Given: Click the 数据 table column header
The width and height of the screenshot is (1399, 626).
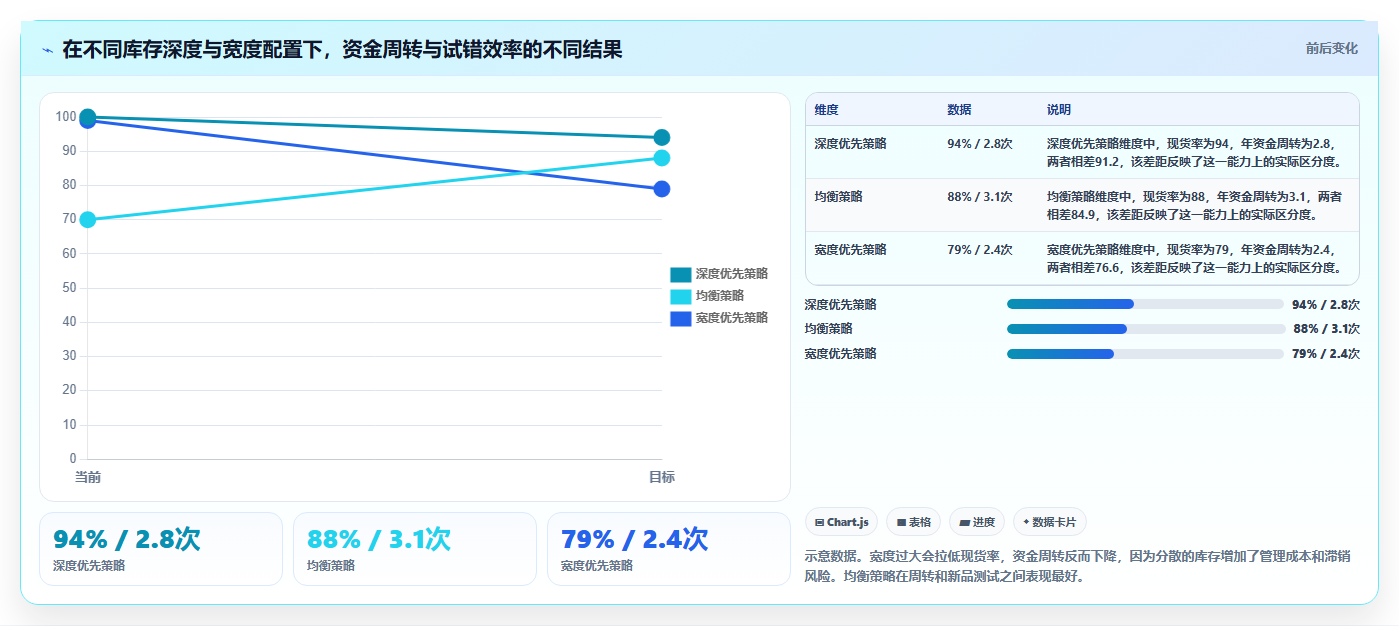Looking at the screenshot, I should click(x=959, y=109).
